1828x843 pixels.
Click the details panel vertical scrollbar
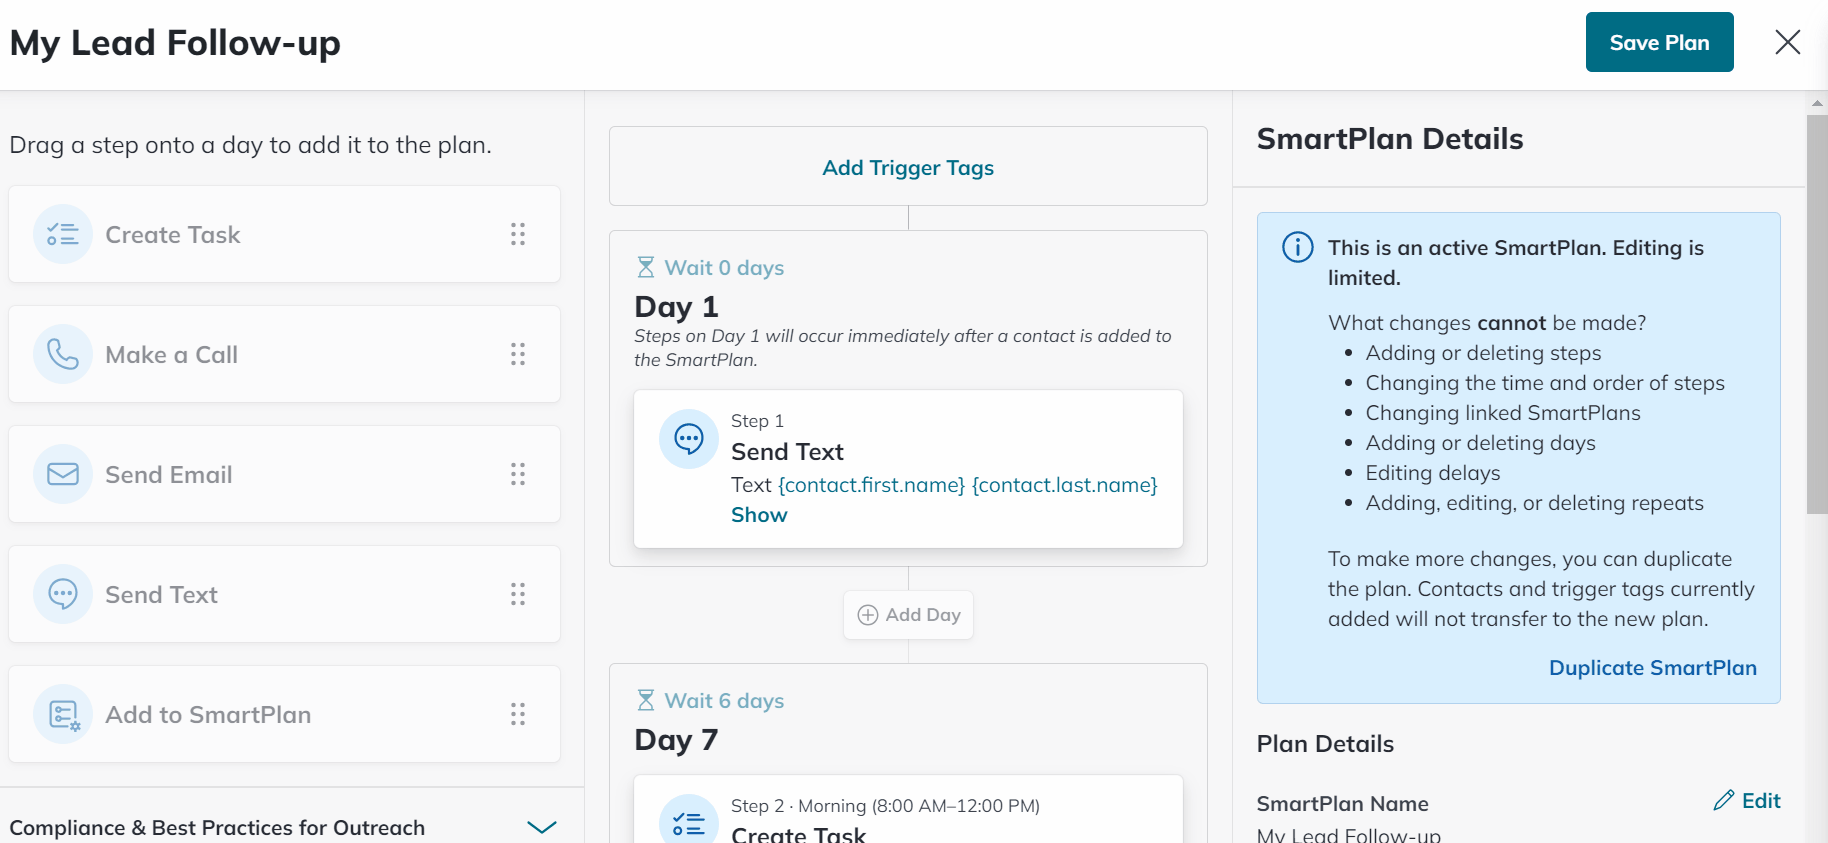pyautogui.click(x=1817, y=314)
